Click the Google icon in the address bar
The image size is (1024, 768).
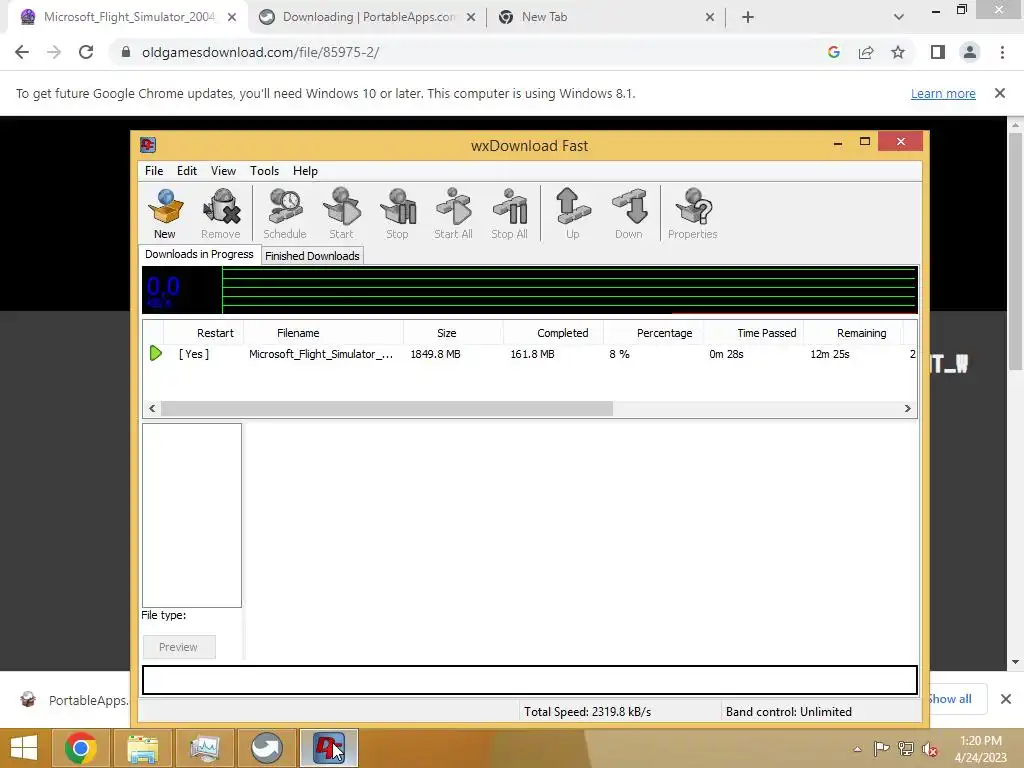833,52
